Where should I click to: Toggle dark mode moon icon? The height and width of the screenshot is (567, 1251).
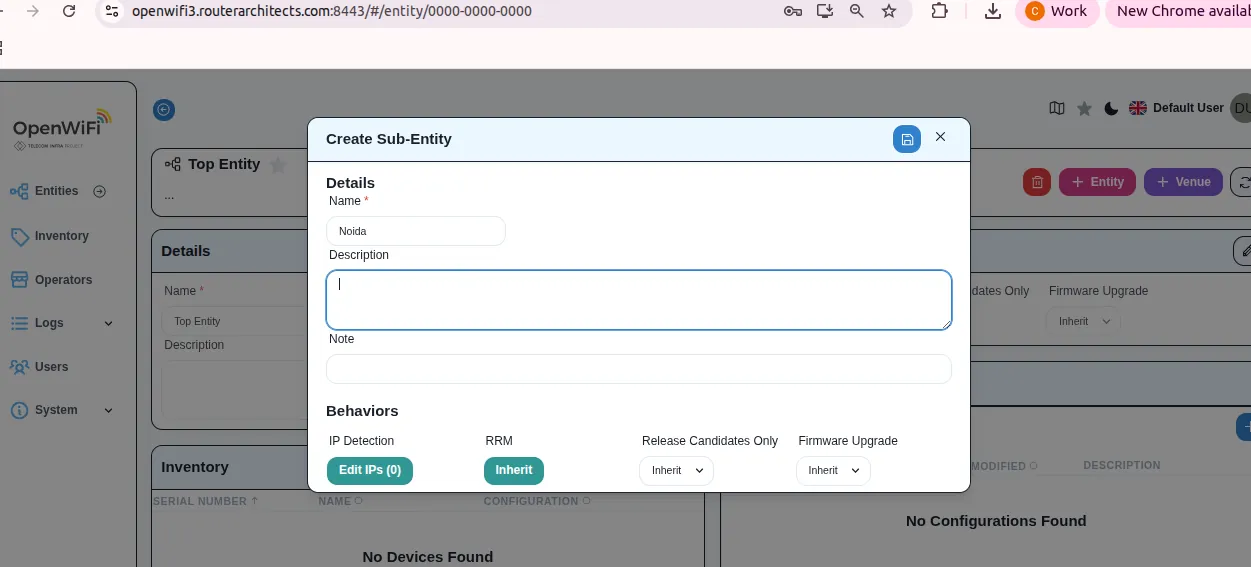1111,108
